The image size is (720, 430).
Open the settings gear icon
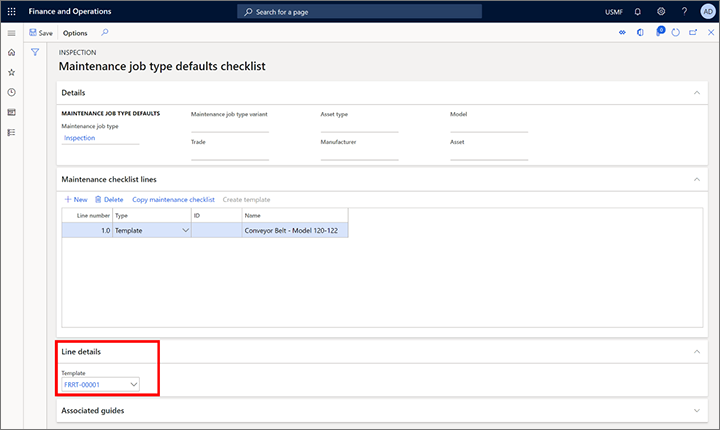pos(661,11)
